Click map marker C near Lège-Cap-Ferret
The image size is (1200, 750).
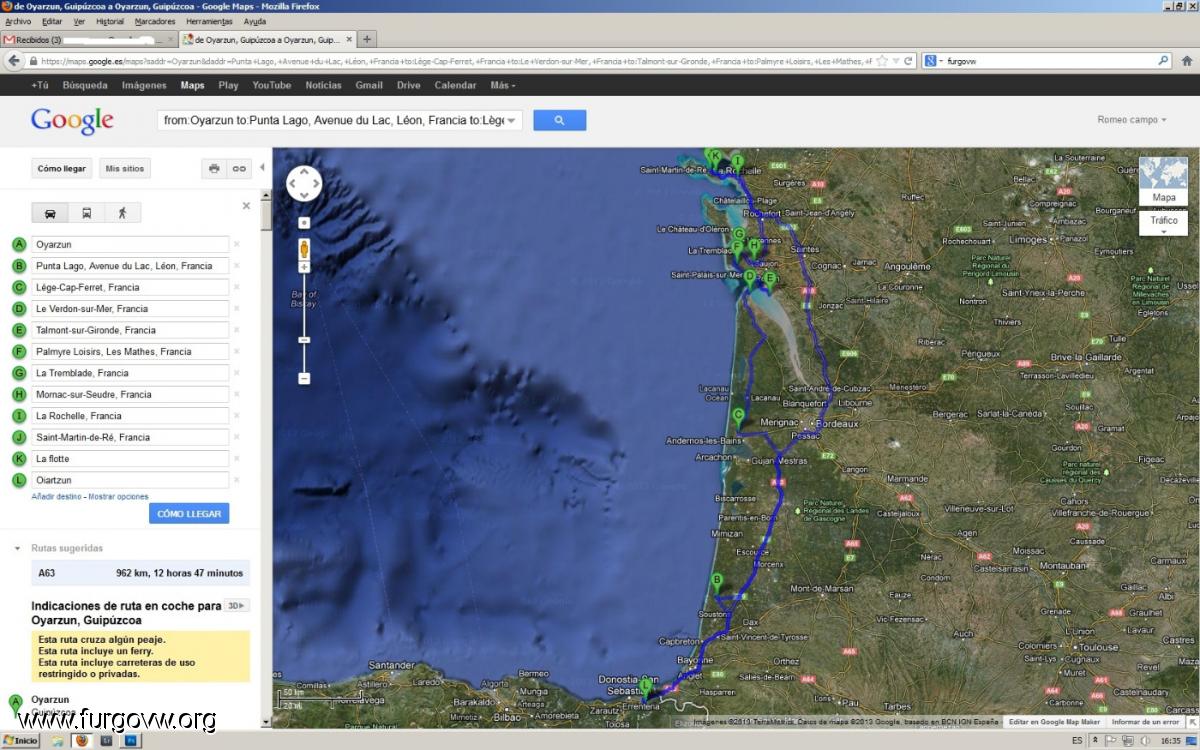739,418
